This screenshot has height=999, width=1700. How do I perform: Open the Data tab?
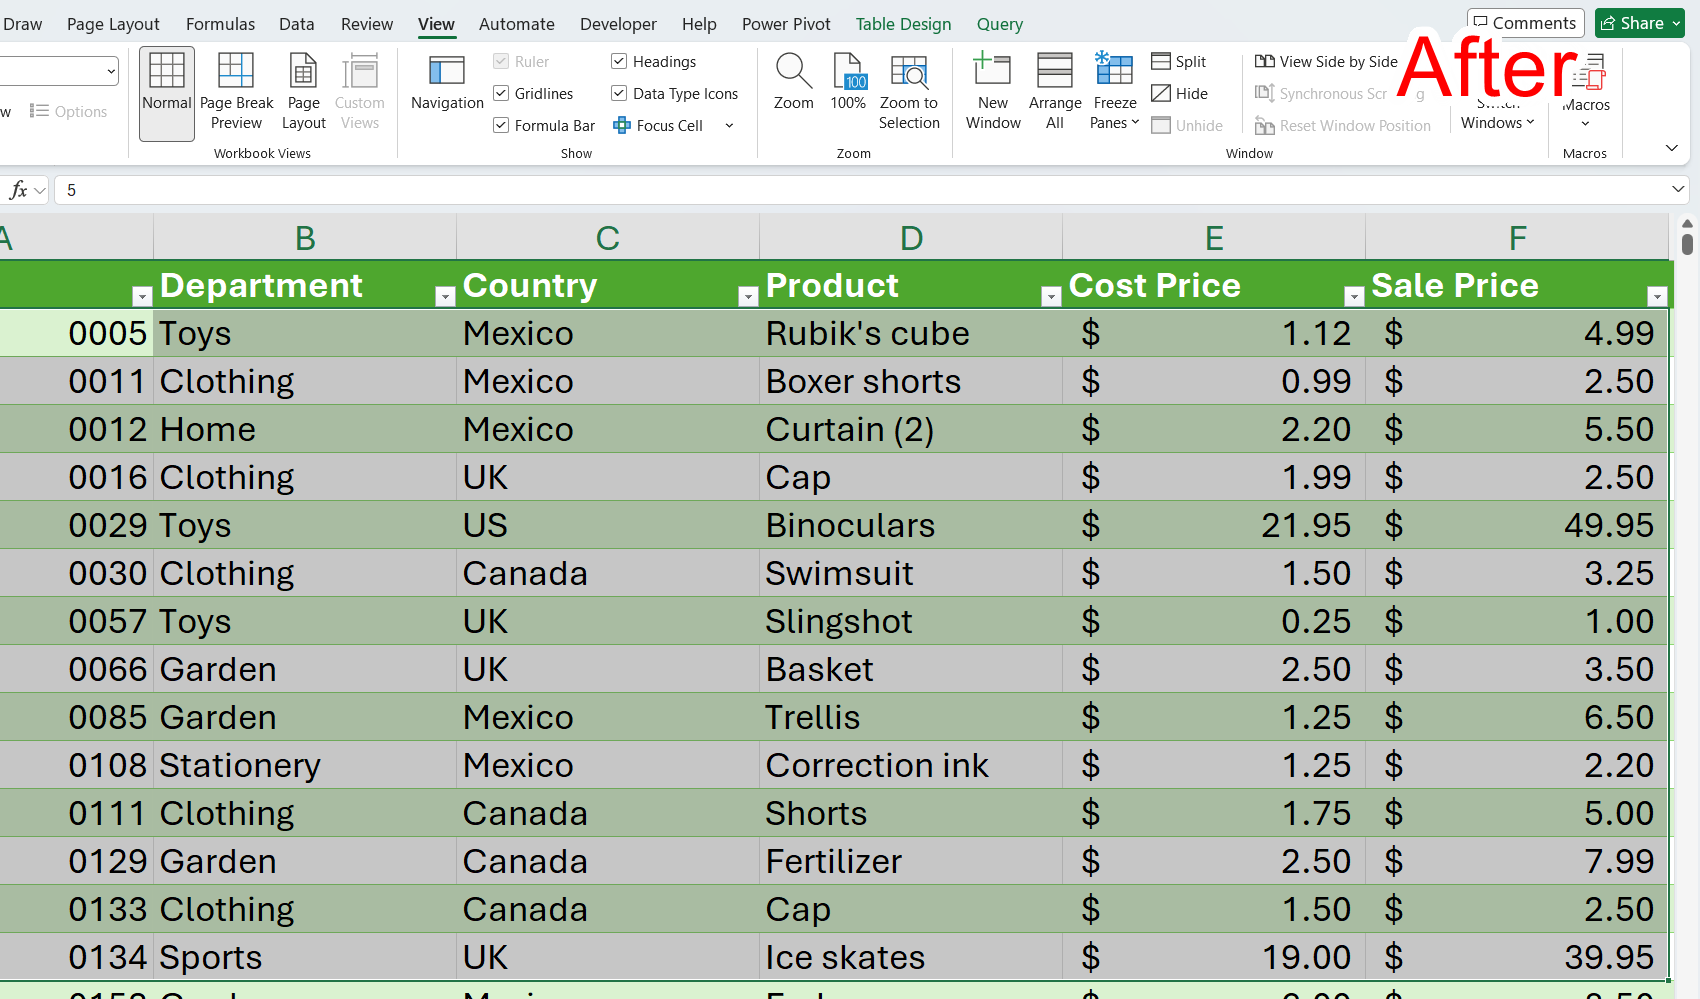pos(296,24)
